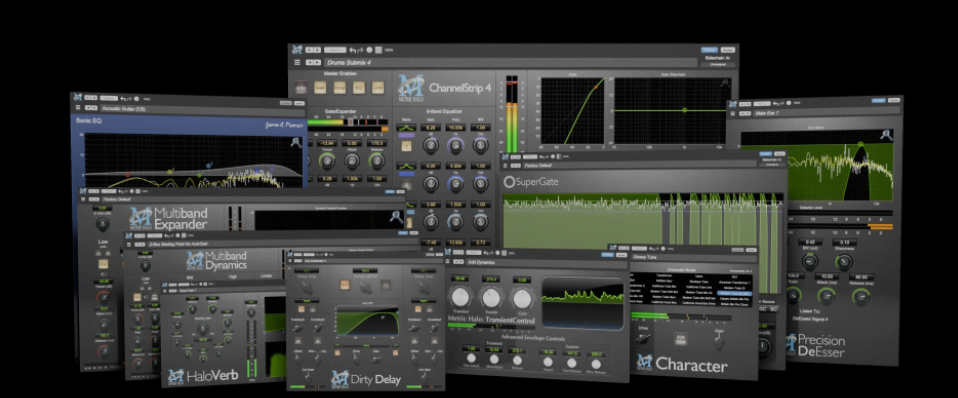
Task: Click the magnifier icon in Precision DeEsser graph
Action: 887,135
